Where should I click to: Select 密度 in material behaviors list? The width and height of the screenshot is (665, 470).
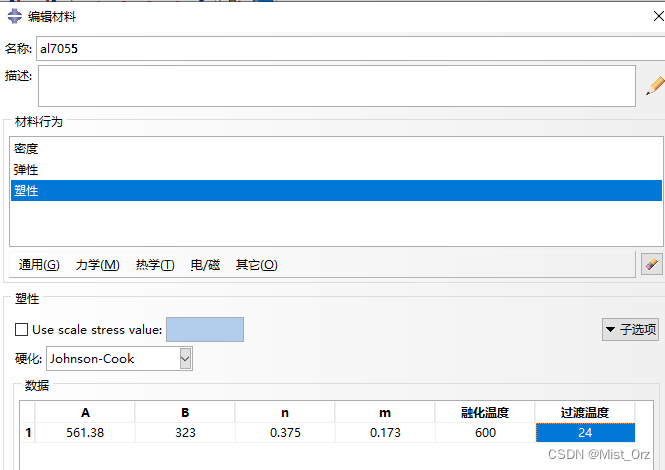[x=26, y=149]
